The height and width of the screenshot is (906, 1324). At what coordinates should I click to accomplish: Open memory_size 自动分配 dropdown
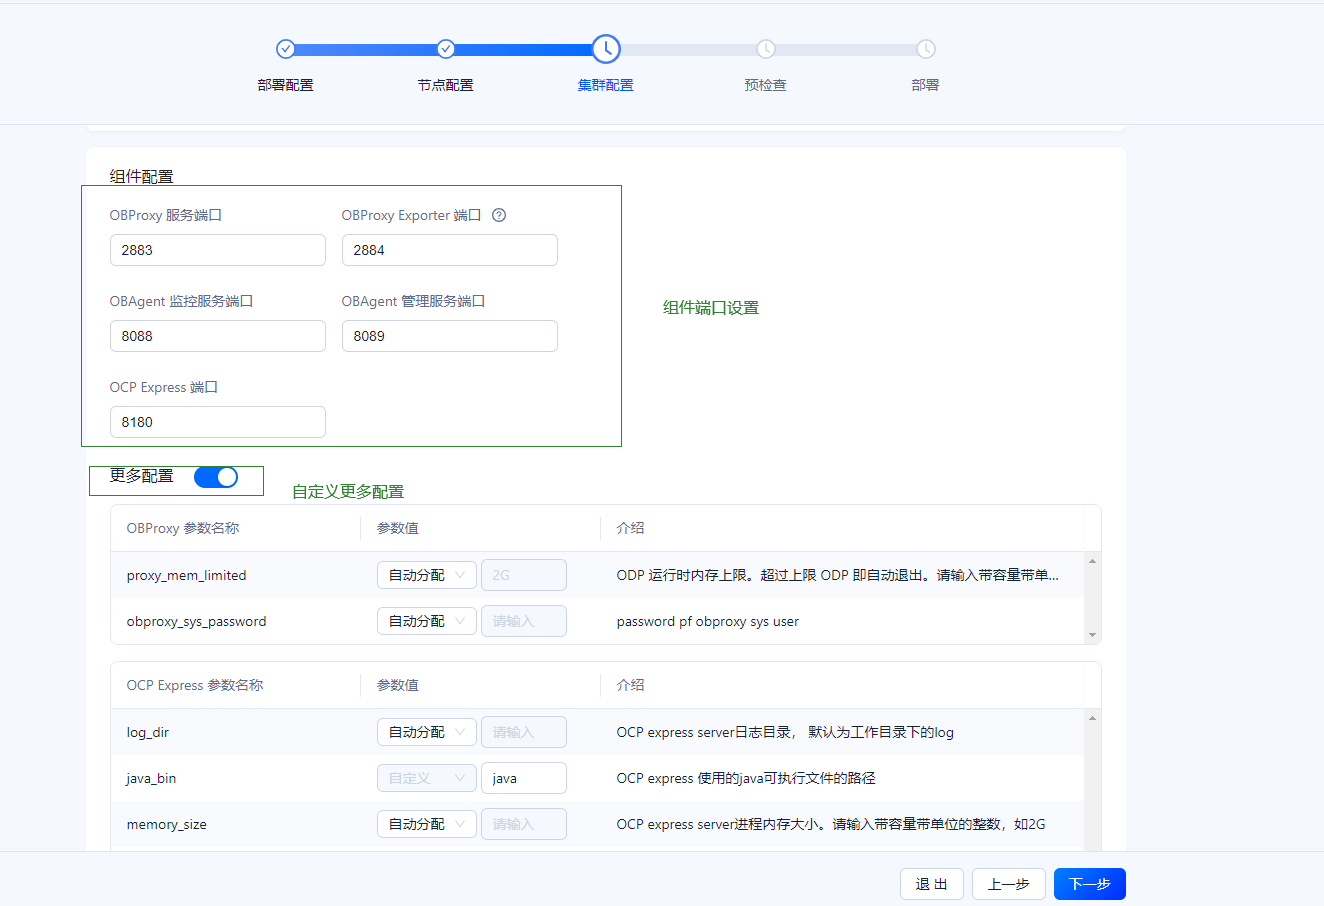[x=427, y=824]
